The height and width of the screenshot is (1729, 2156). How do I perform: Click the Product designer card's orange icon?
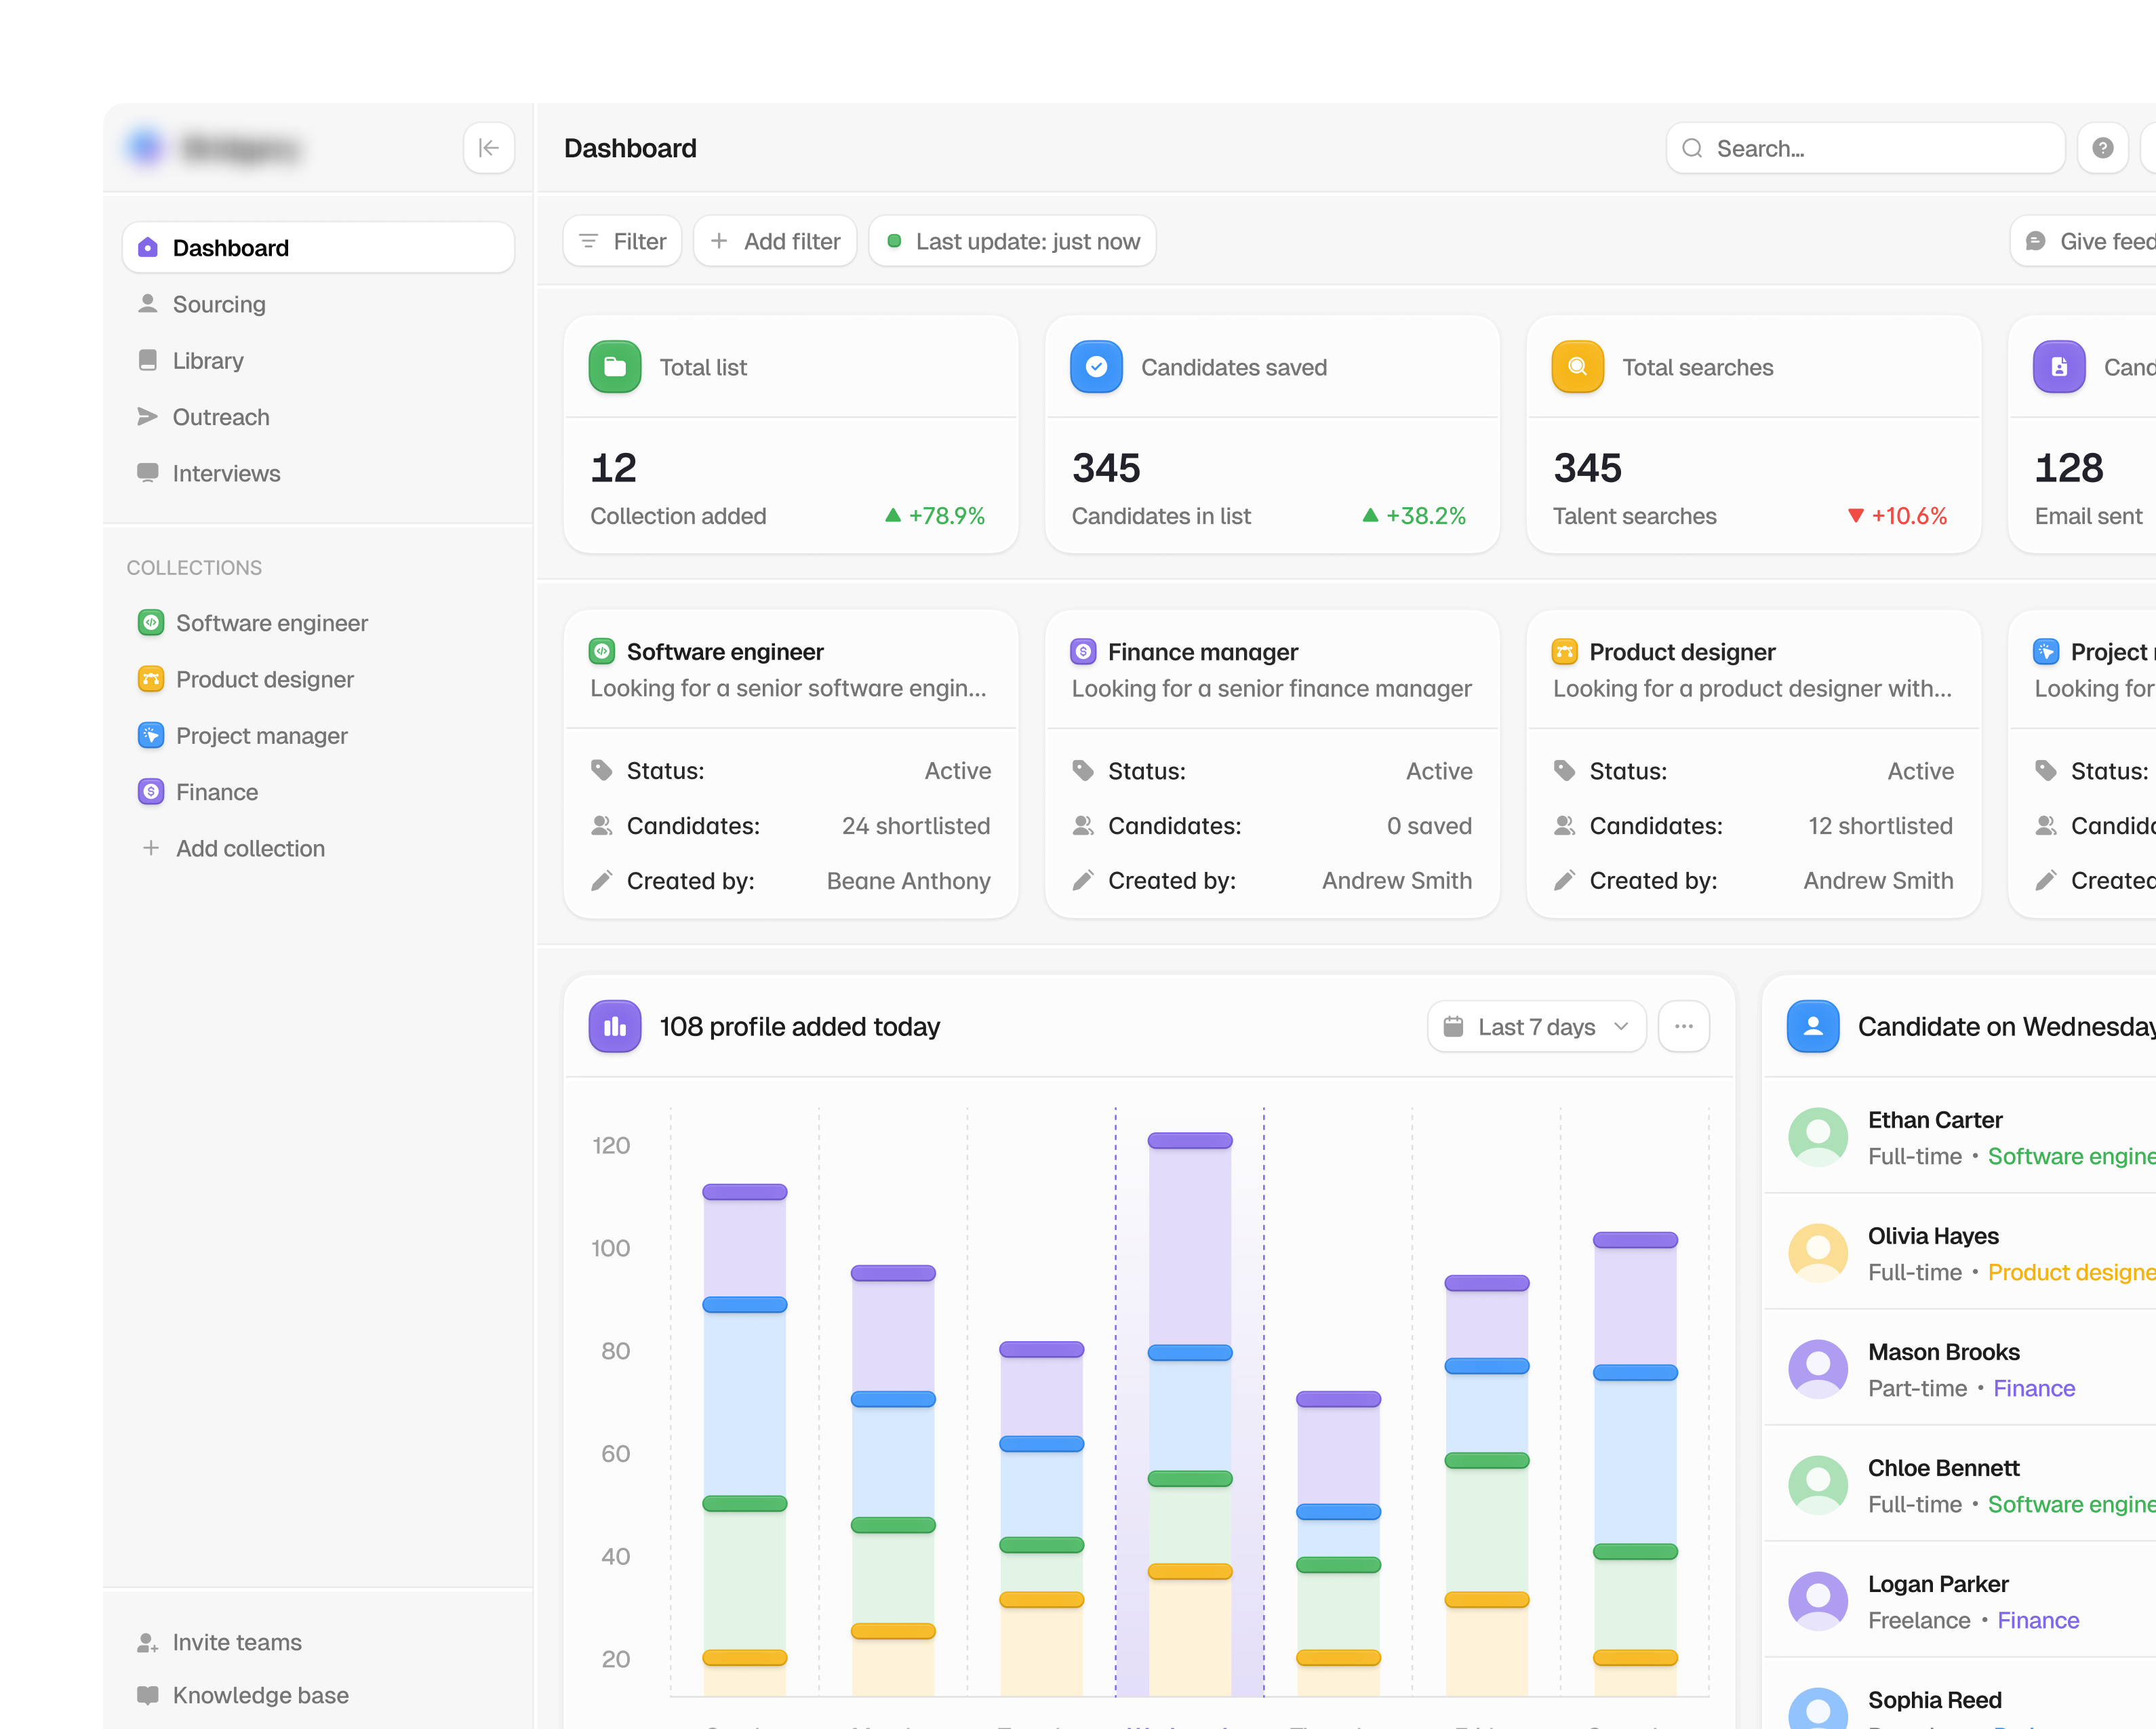coord(1564,652)
